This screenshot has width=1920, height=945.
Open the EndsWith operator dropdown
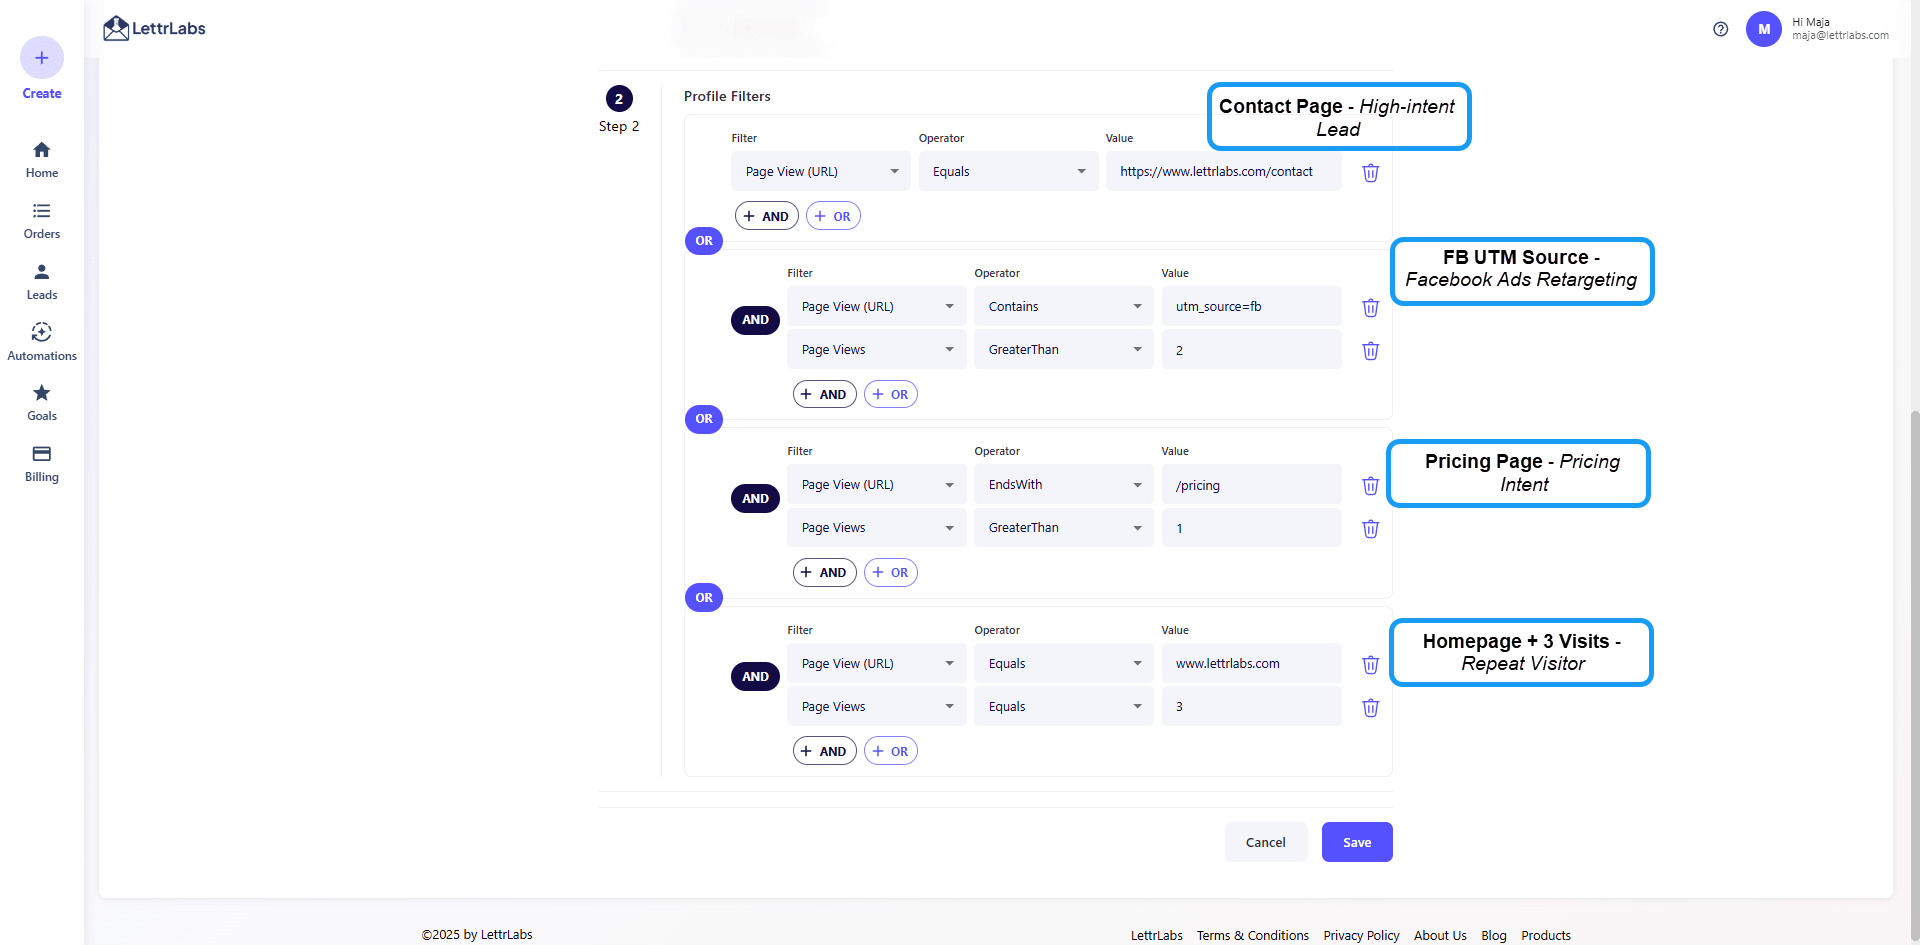tap(1064, 484)
